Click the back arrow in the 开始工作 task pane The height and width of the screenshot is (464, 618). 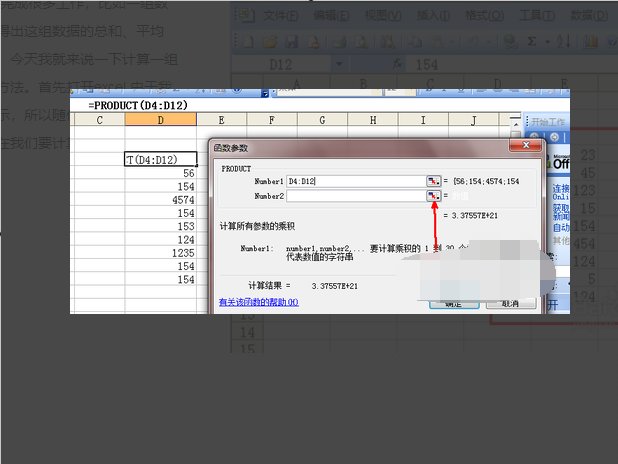534,137
